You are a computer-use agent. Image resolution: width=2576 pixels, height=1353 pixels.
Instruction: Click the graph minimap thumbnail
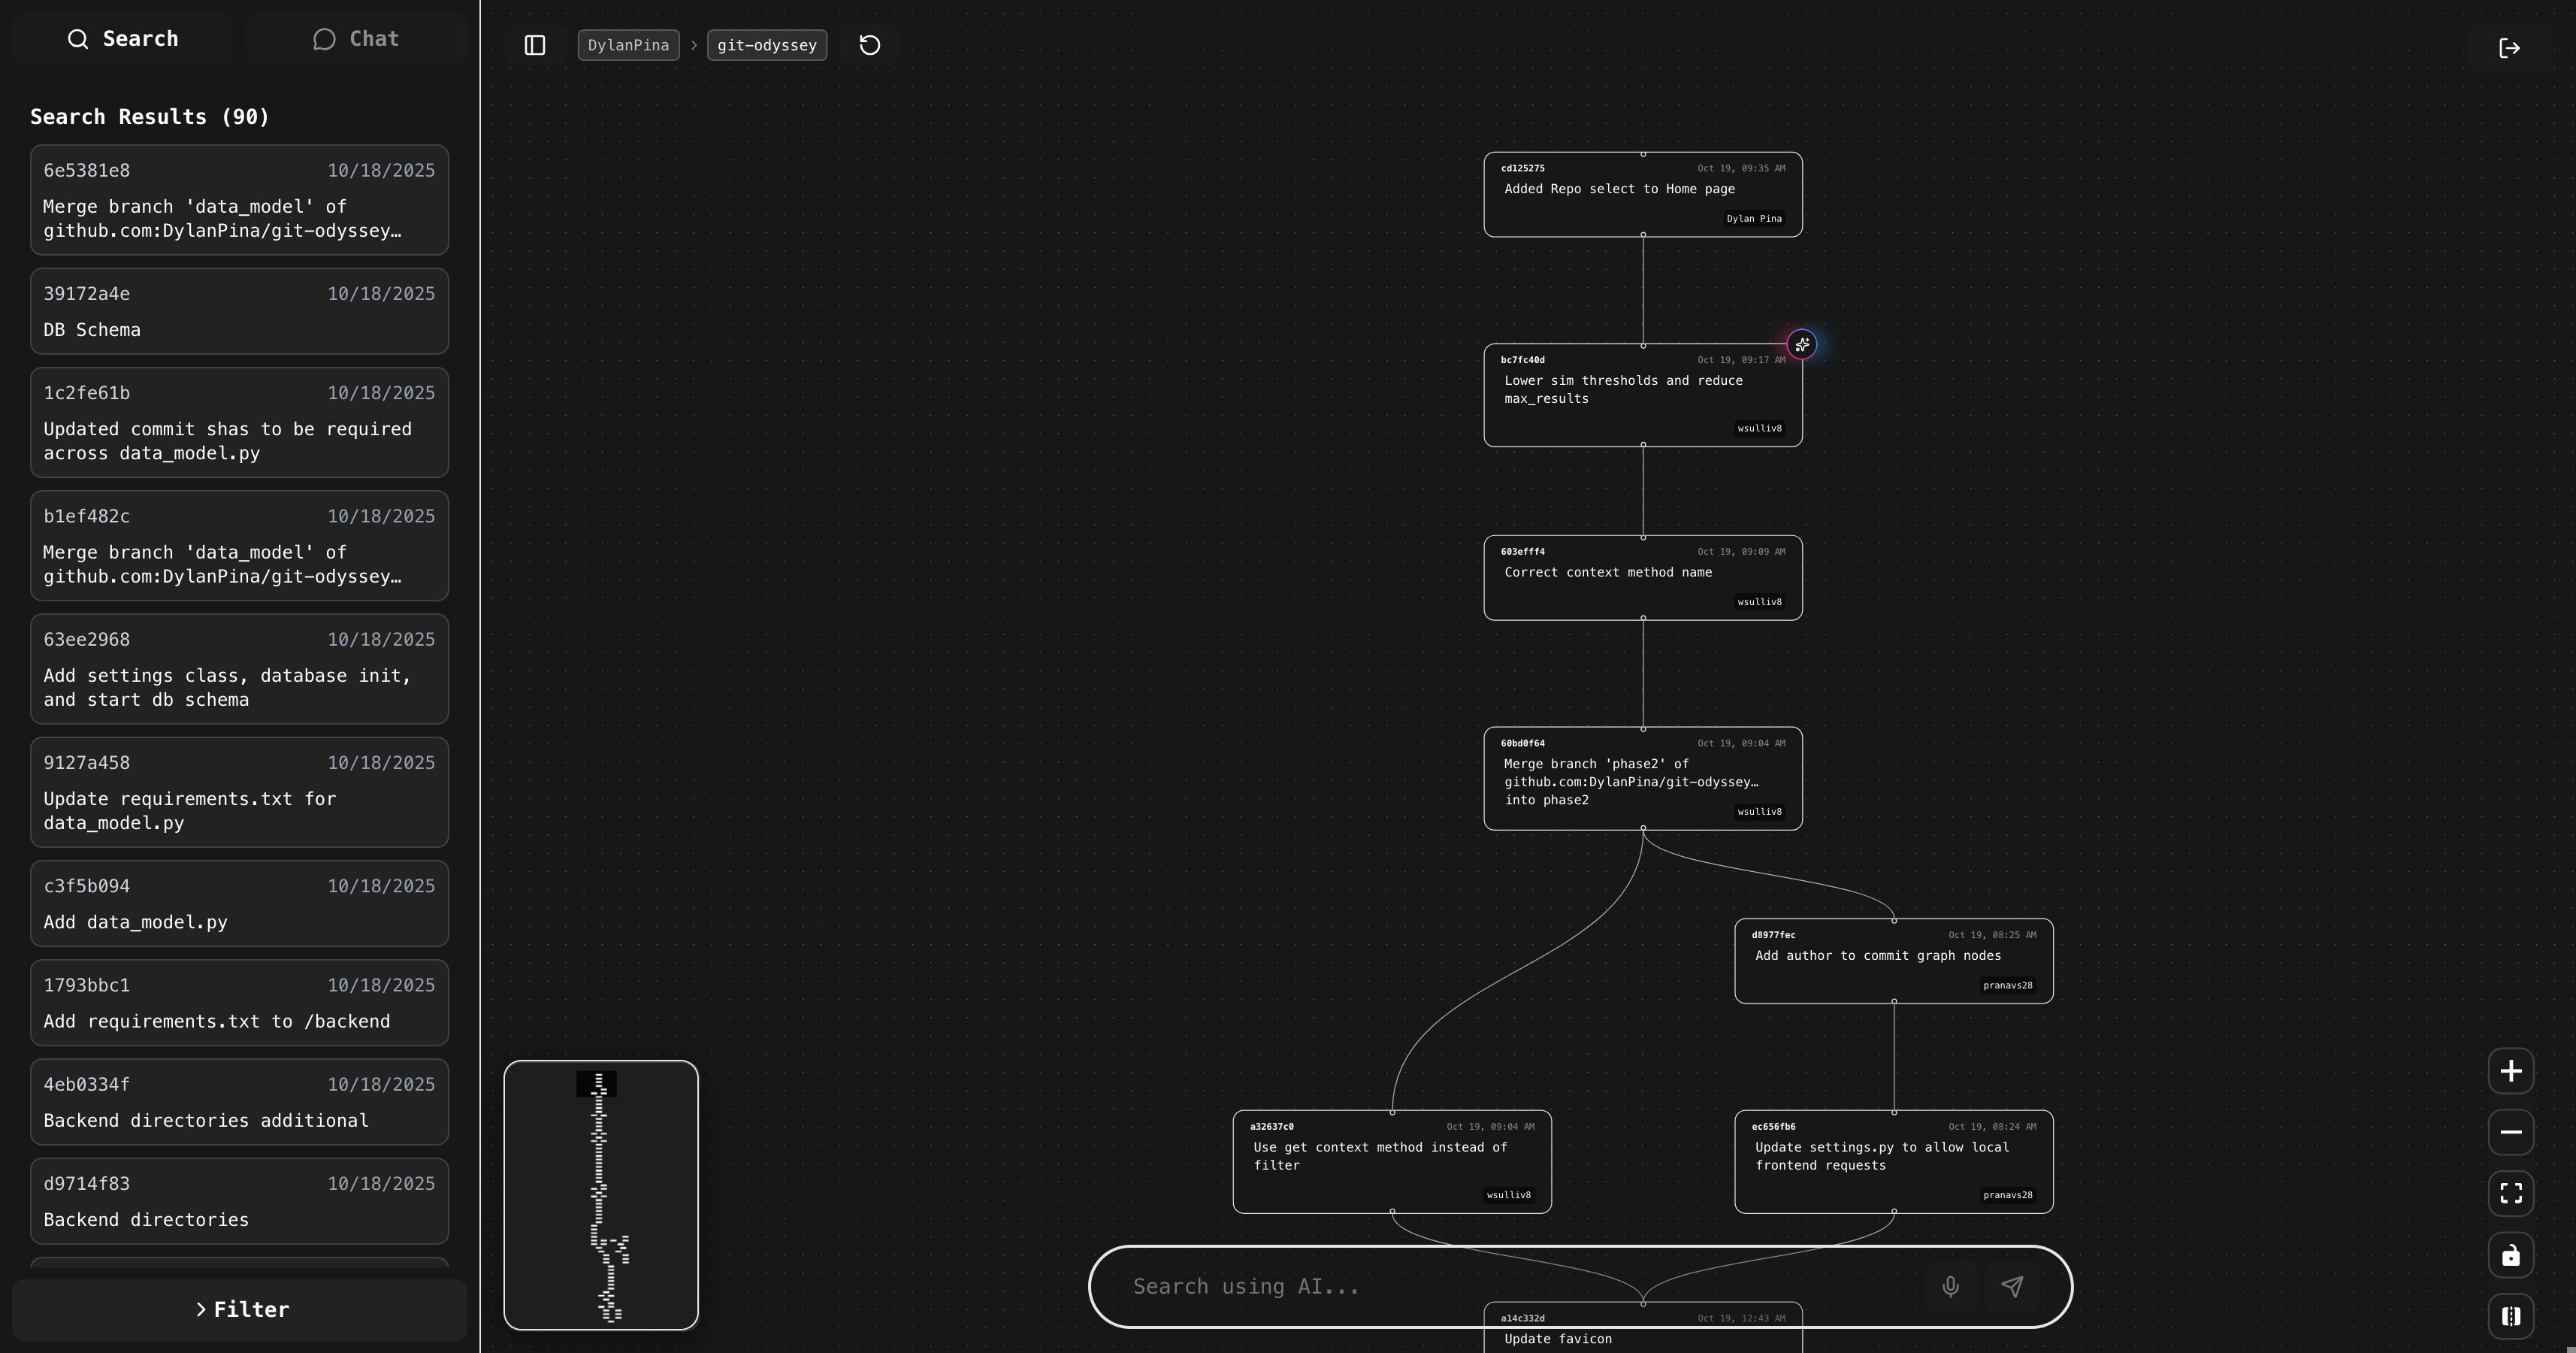click(x=601, y=1195)
